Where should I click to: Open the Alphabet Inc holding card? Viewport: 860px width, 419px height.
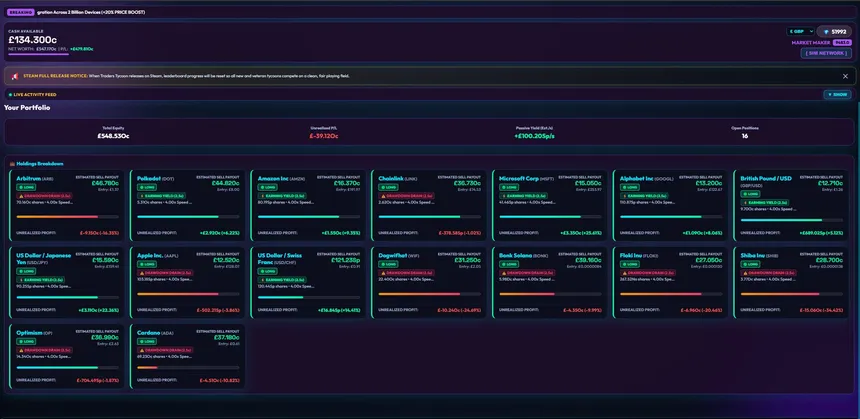tap(670, 206)
